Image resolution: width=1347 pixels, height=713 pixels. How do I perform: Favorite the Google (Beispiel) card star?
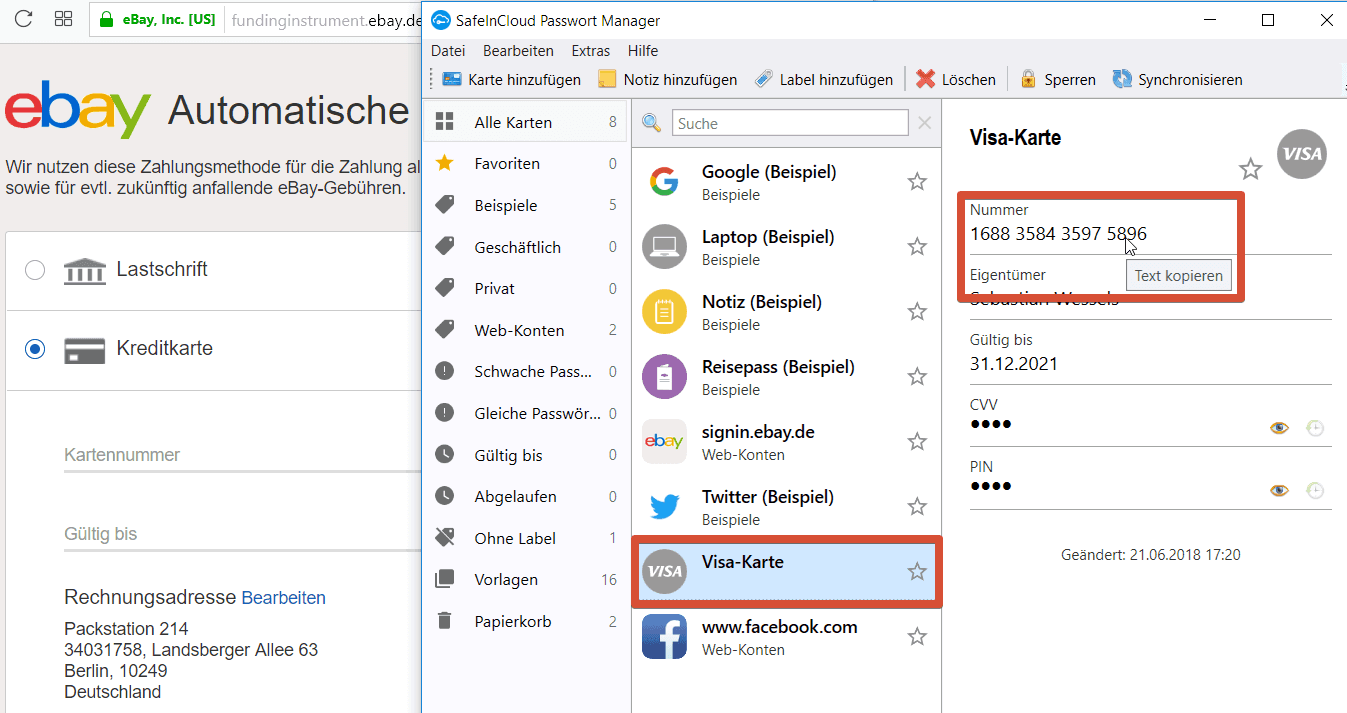[917, 181]
